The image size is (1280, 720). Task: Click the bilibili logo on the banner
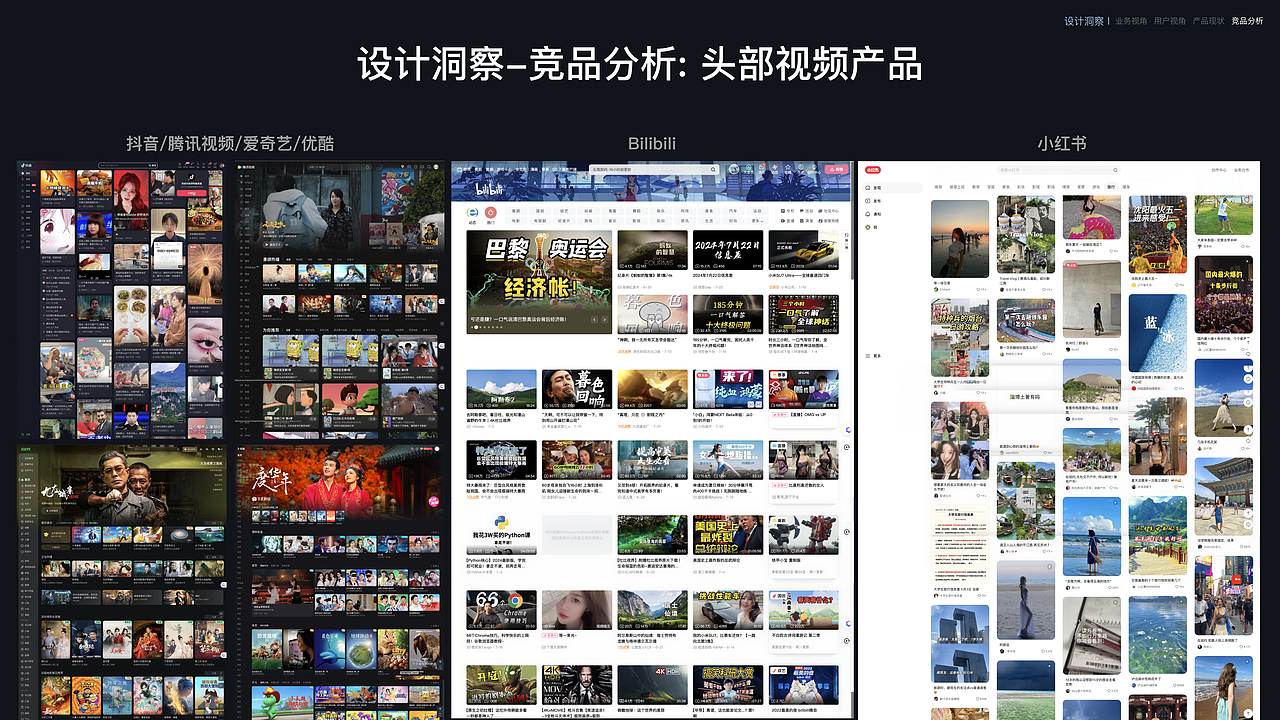489,190
